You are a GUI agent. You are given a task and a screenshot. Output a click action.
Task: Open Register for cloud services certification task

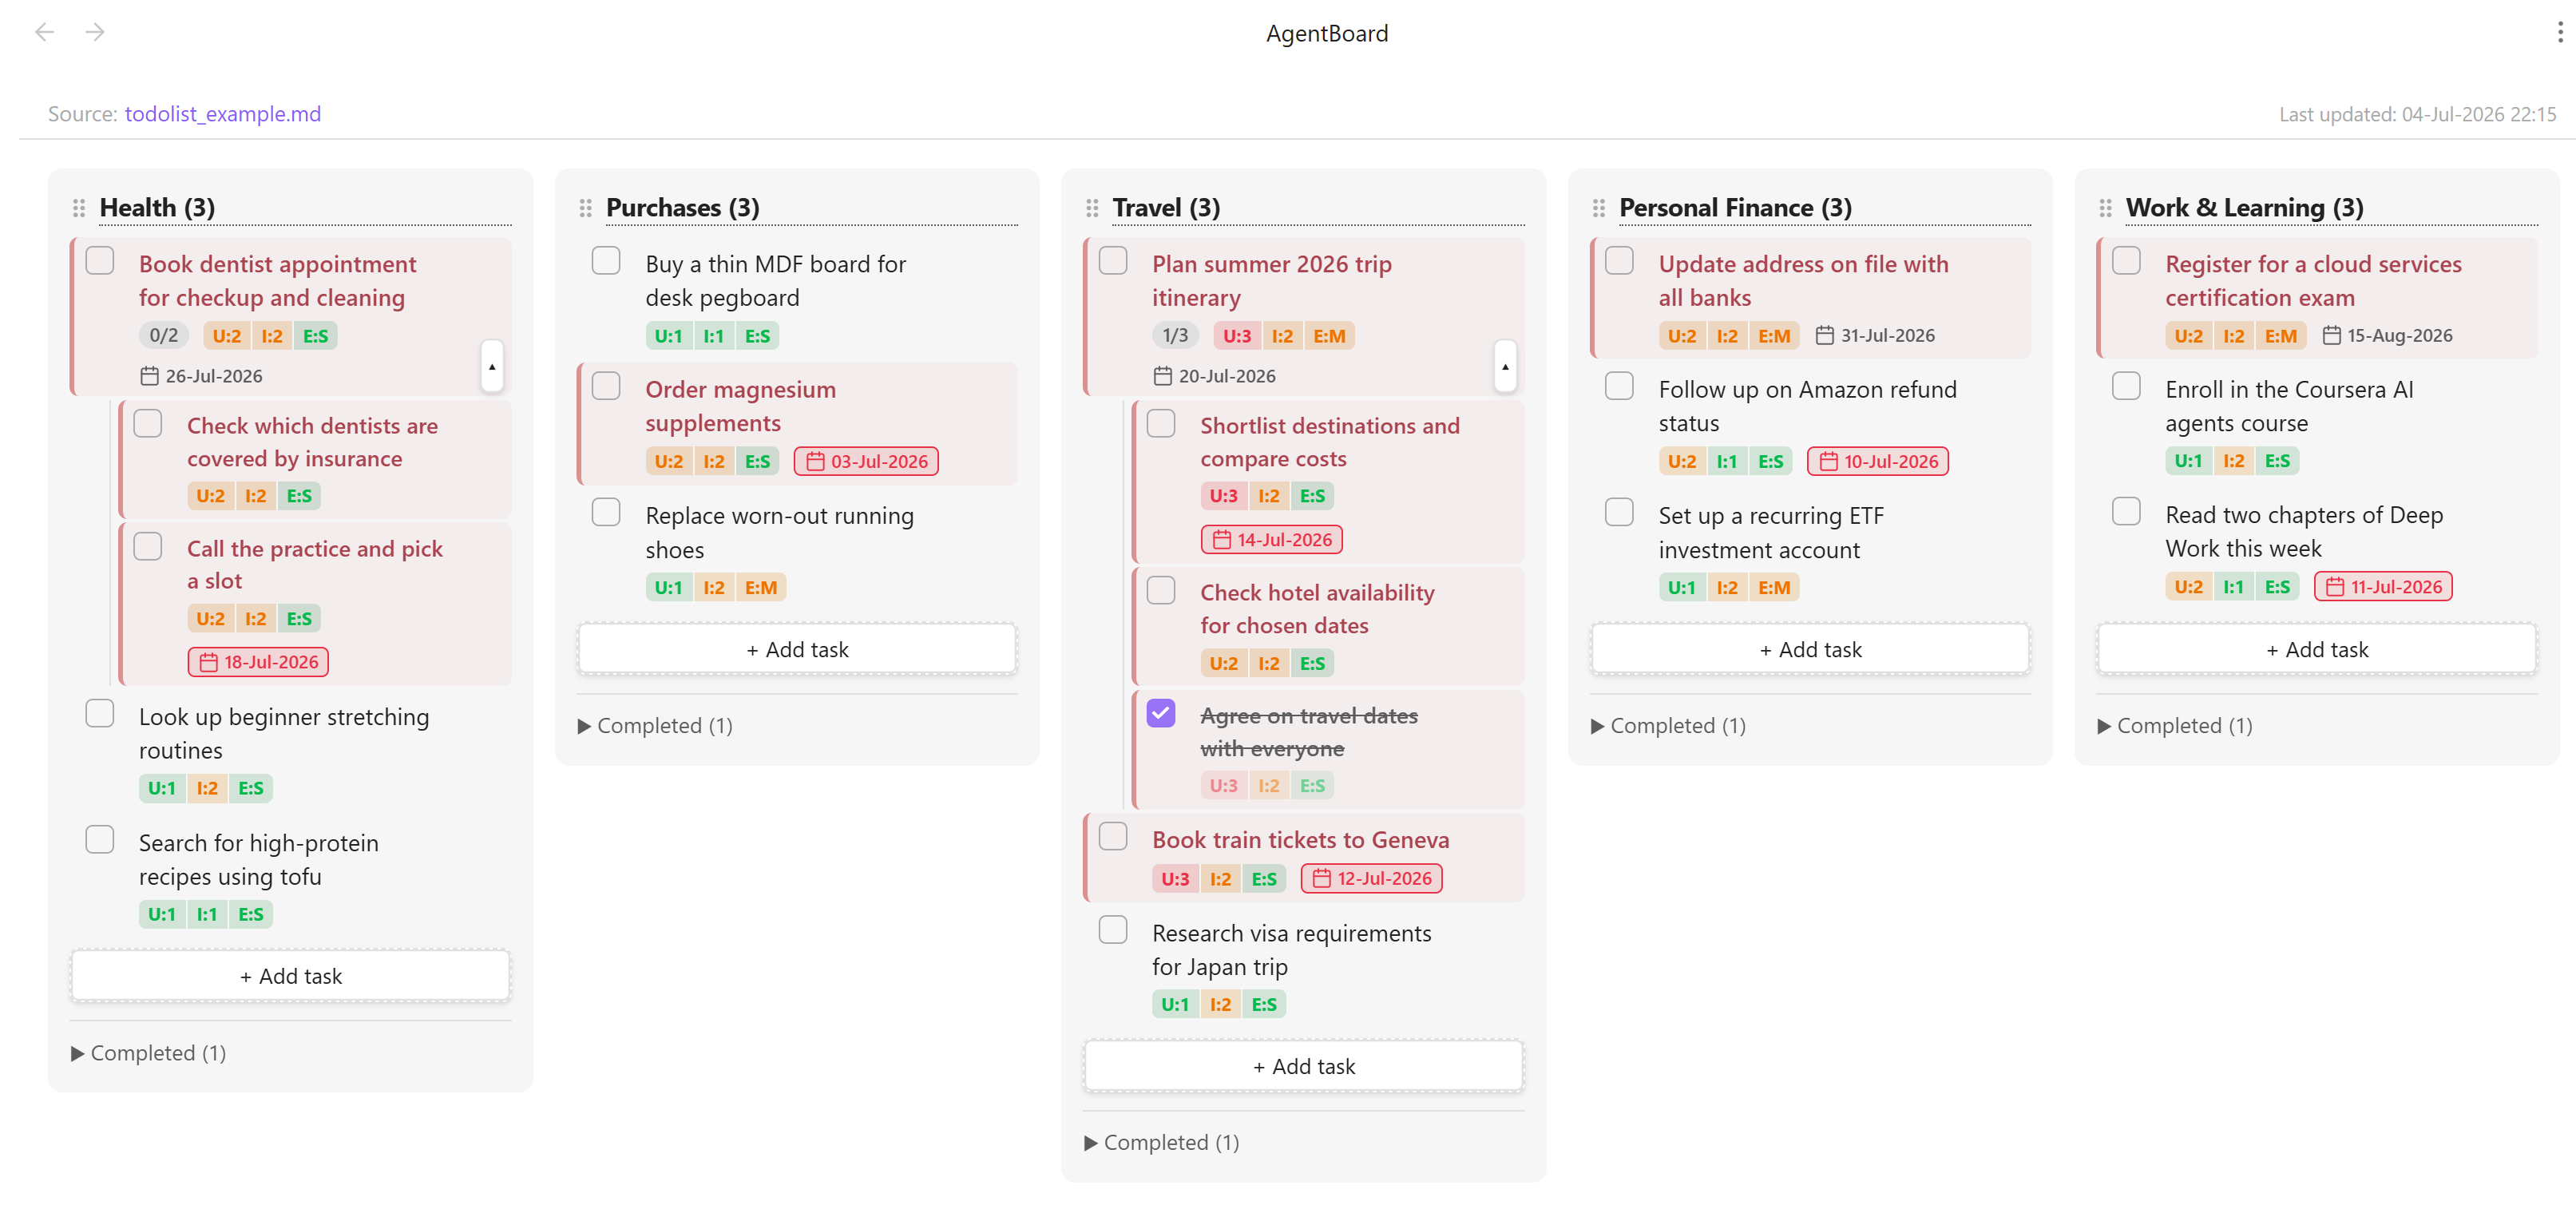2313,281
